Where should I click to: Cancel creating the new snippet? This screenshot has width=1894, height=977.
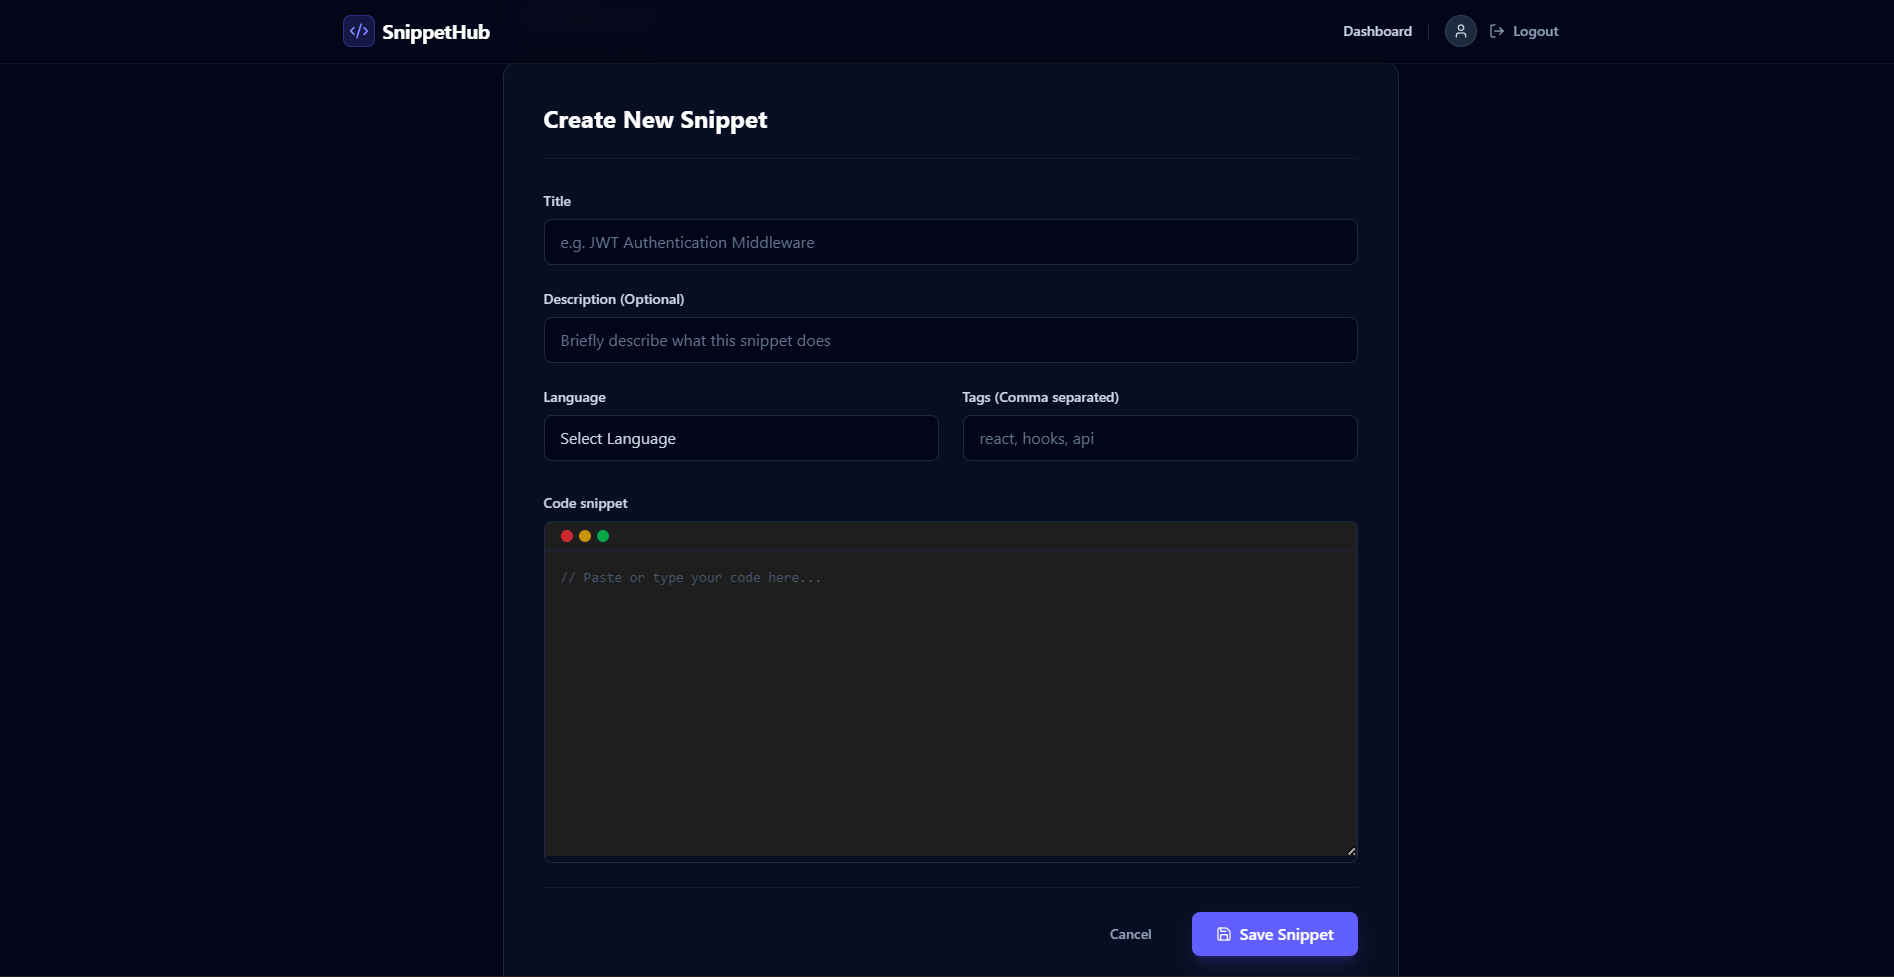(x=1130, y=934)
